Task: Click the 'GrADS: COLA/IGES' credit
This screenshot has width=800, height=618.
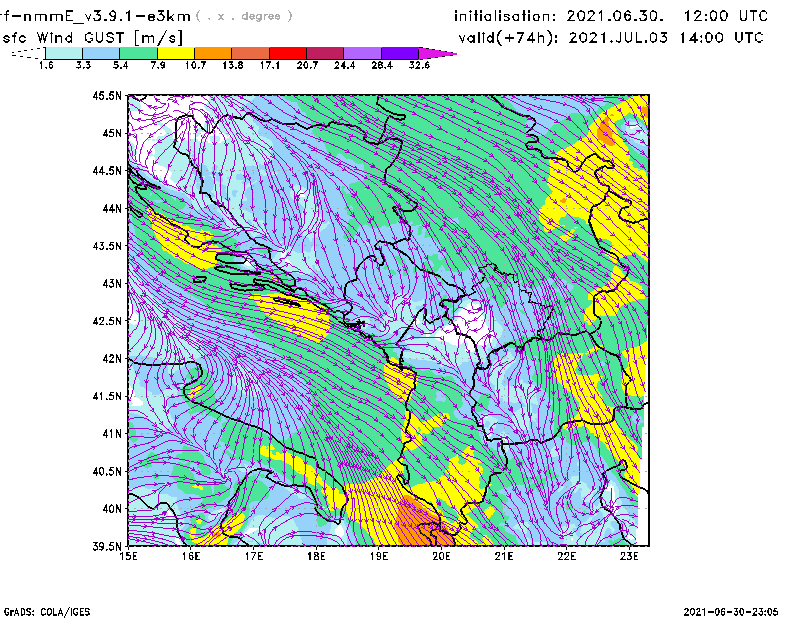Action: (x=47, y=612)
